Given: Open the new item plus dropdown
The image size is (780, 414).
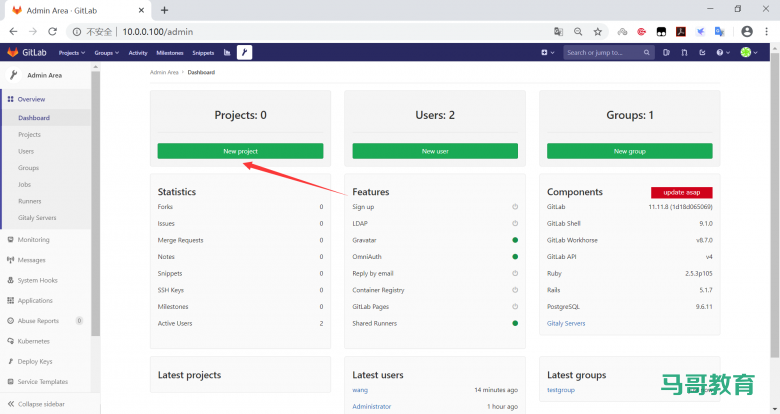Looking at the screenshot, I should (547, 52).
